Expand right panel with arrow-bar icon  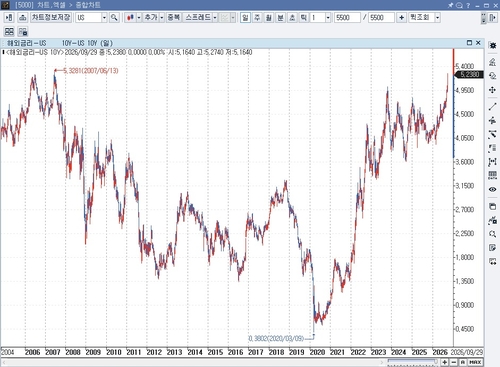point(493,17)
